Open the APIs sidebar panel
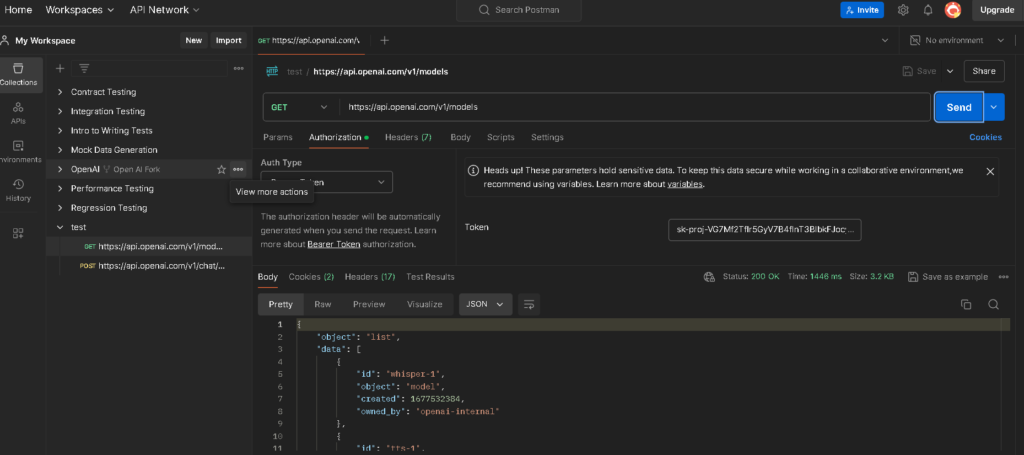 tap(18, 112)
